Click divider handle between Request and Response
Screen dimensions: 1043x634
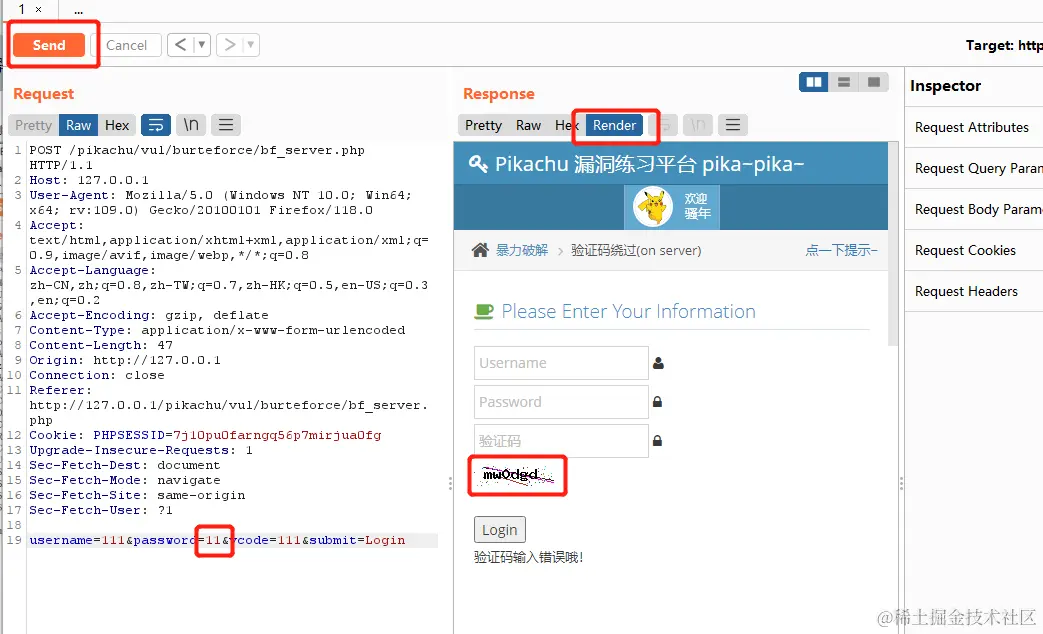[450, 484]
